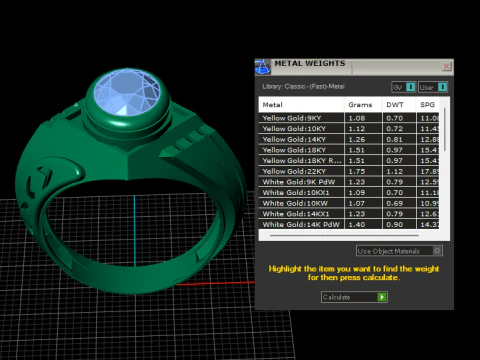Click the Metal Weights scale icon

coord(262,67)
